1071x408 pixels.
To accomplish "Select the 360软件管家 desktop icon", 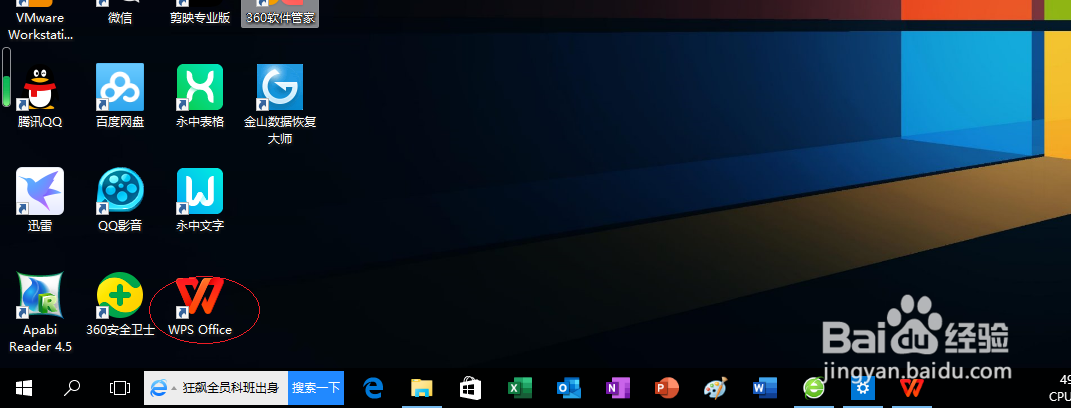I will tap(280, 12).
